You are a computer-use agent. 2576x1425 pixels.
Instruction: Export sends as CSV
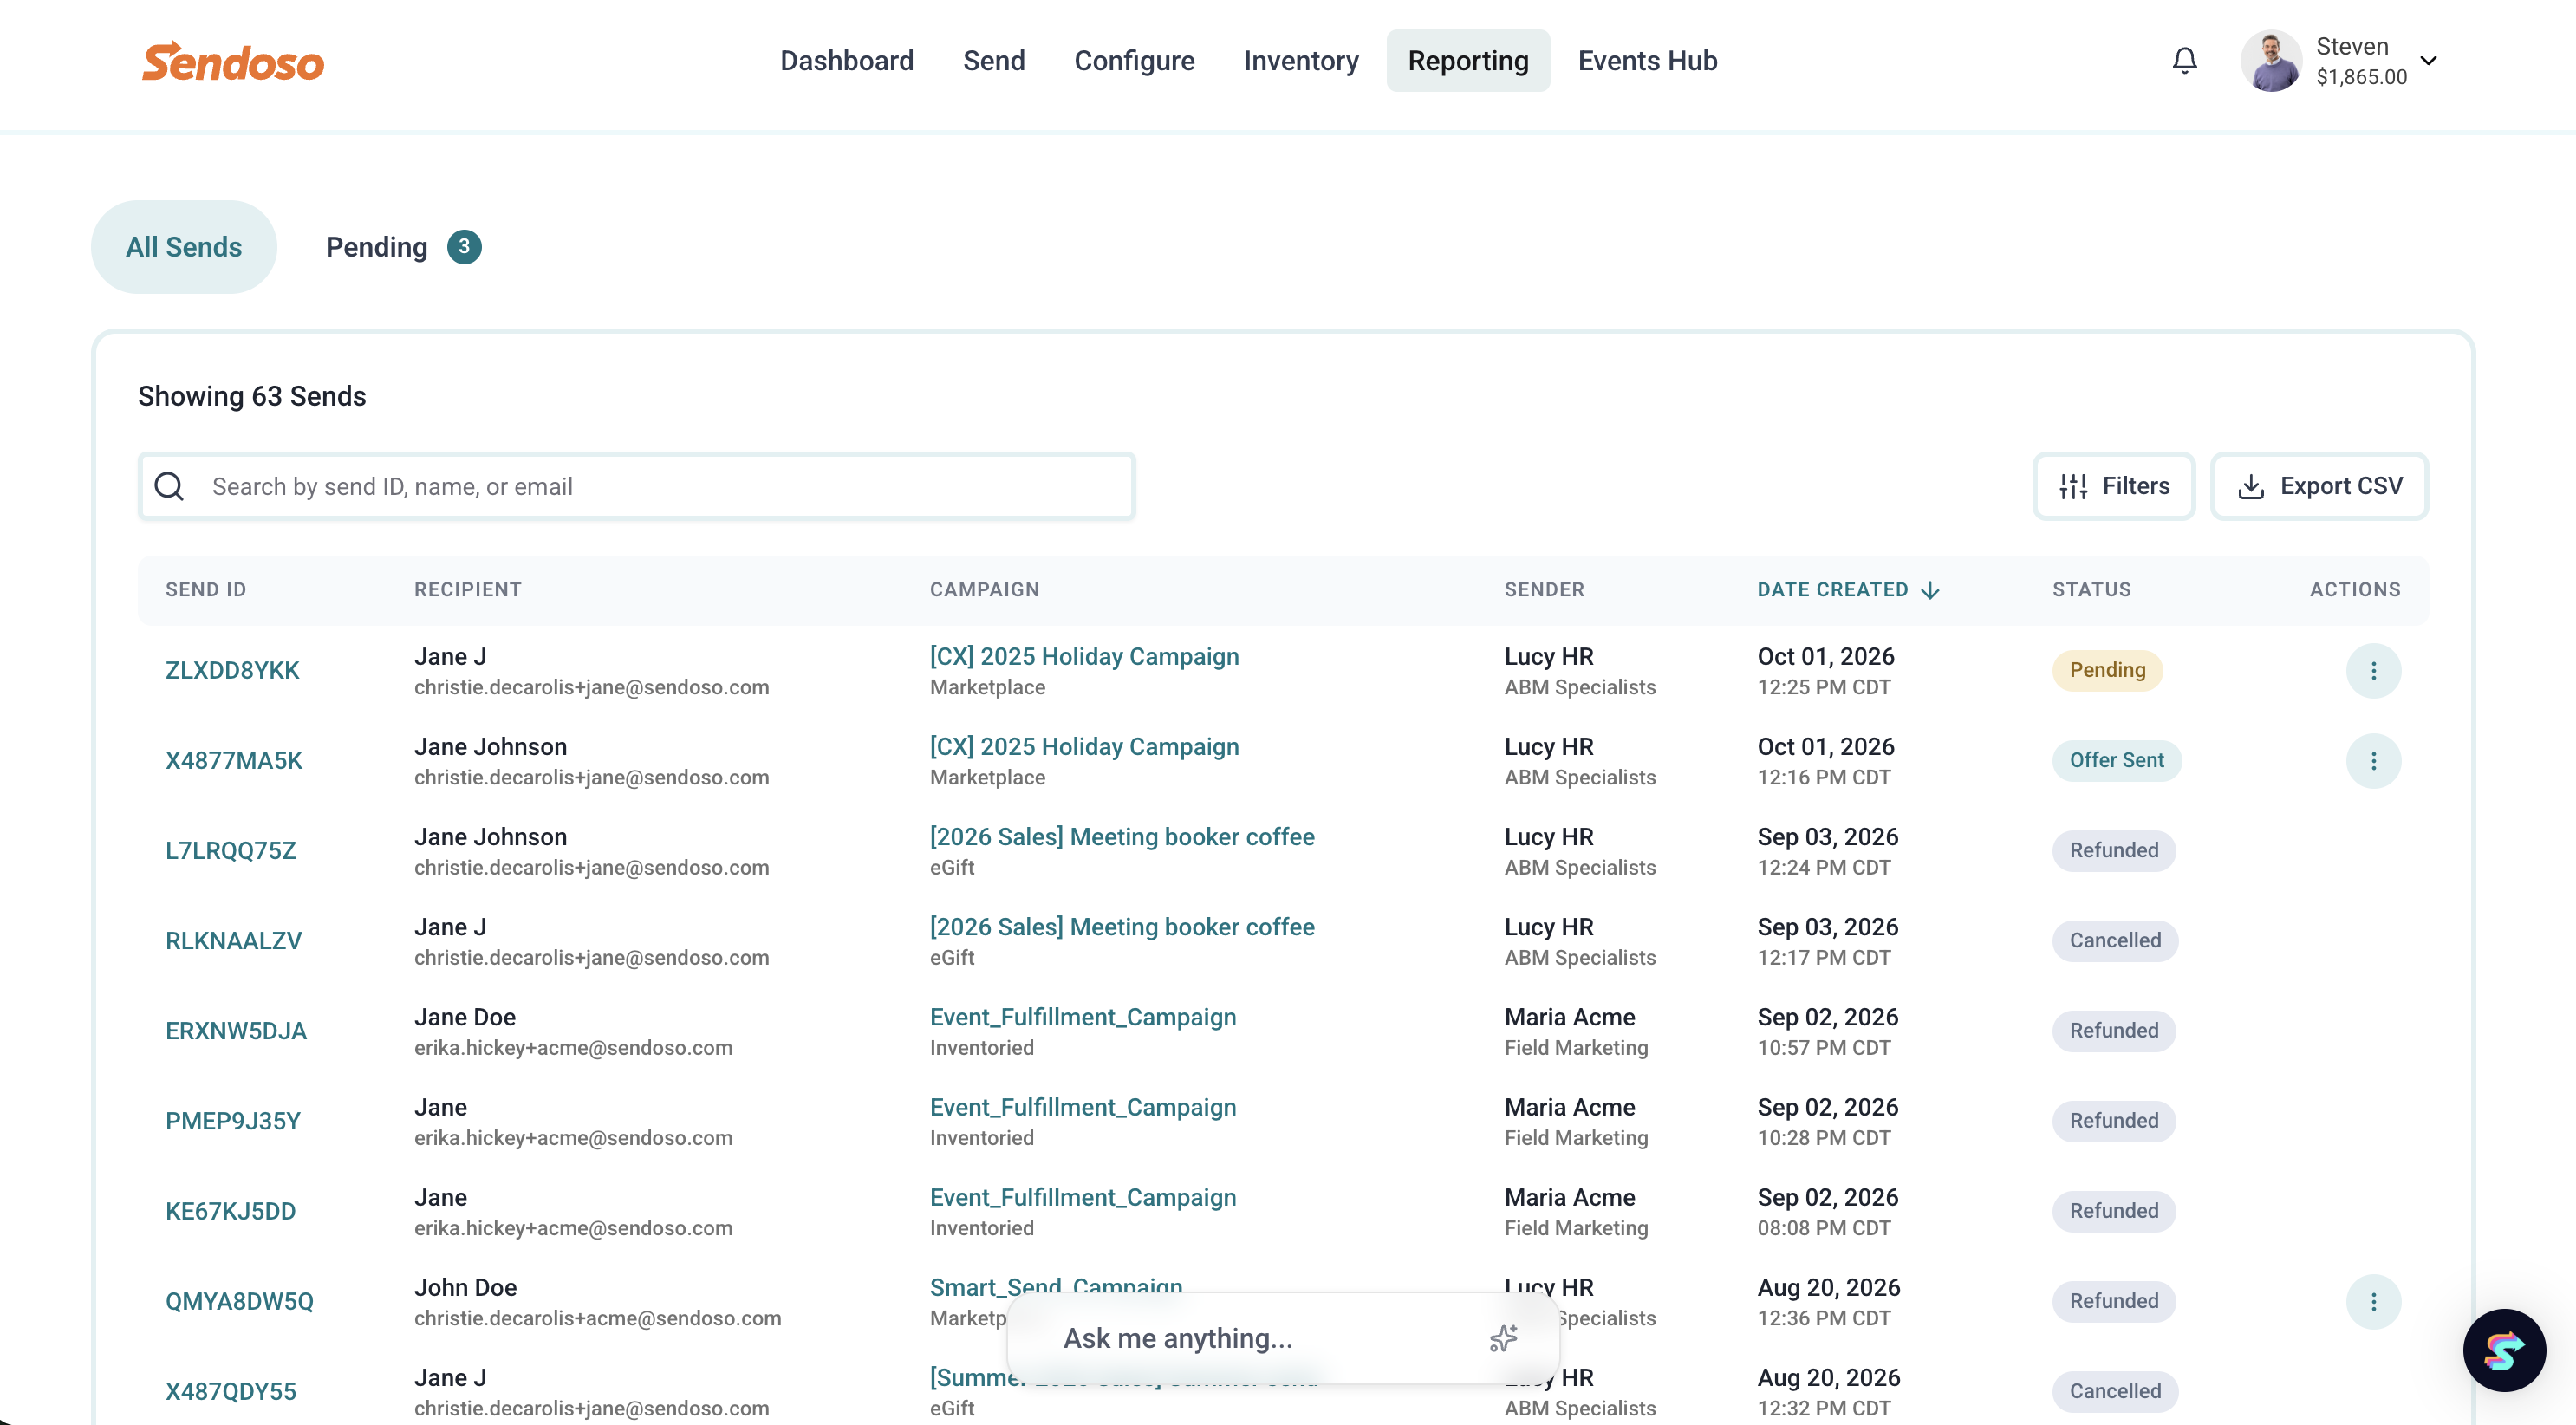pos(2319,486)
